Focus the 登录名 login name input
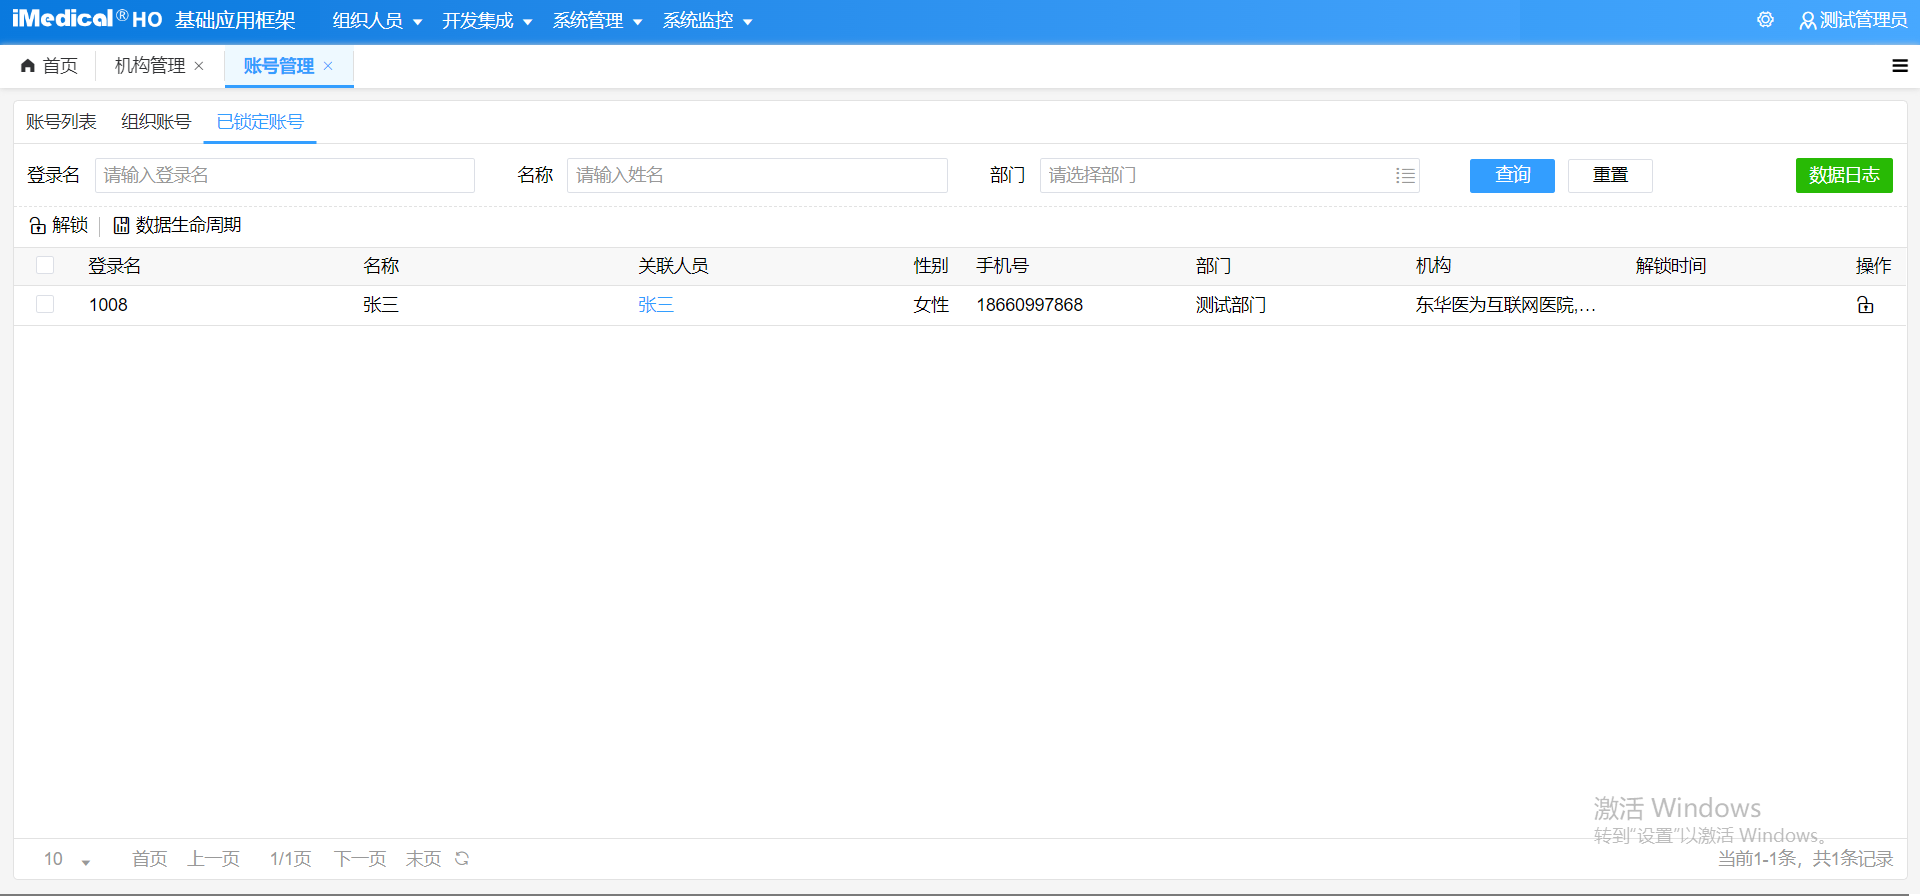The image size is (1920, 896). (x=285, y=176)
